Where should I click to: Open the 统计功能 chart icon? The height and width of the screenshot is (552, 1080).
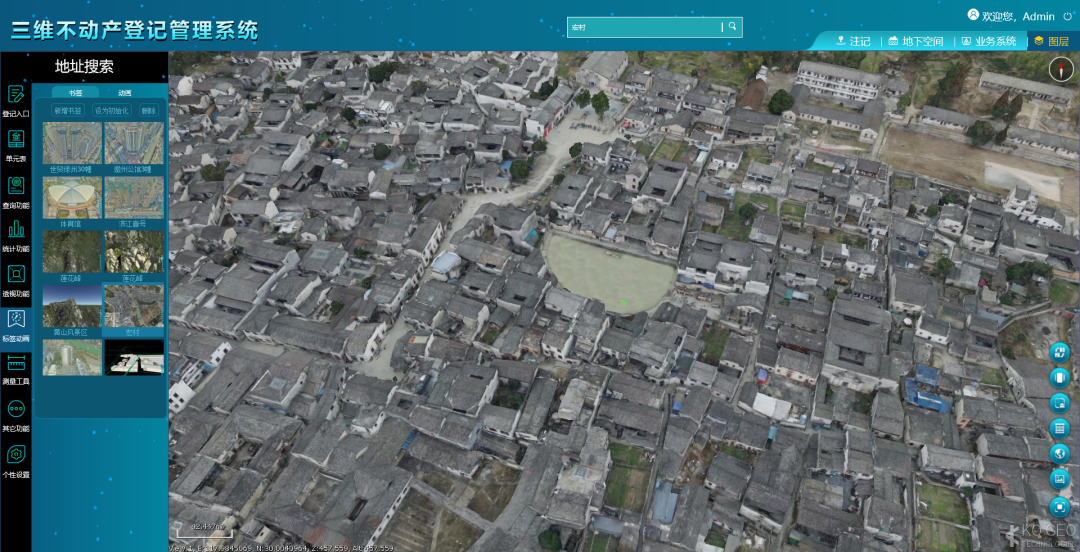point(16,229)
